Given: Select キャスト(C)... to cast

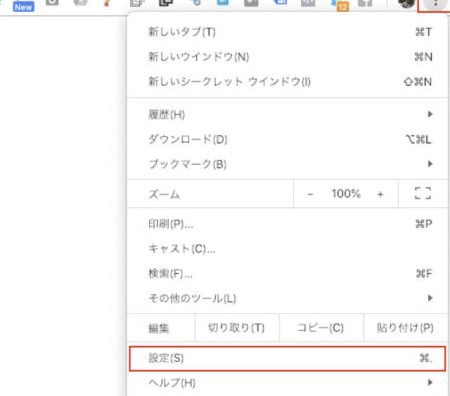Looking at the screenshot, I should point(287,249).
